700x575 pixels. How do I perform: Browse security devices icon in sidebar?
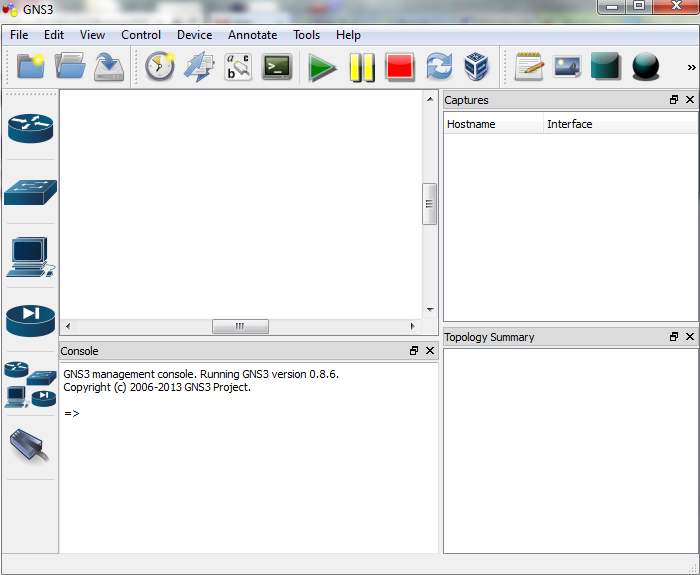click(x=30, y=321)
